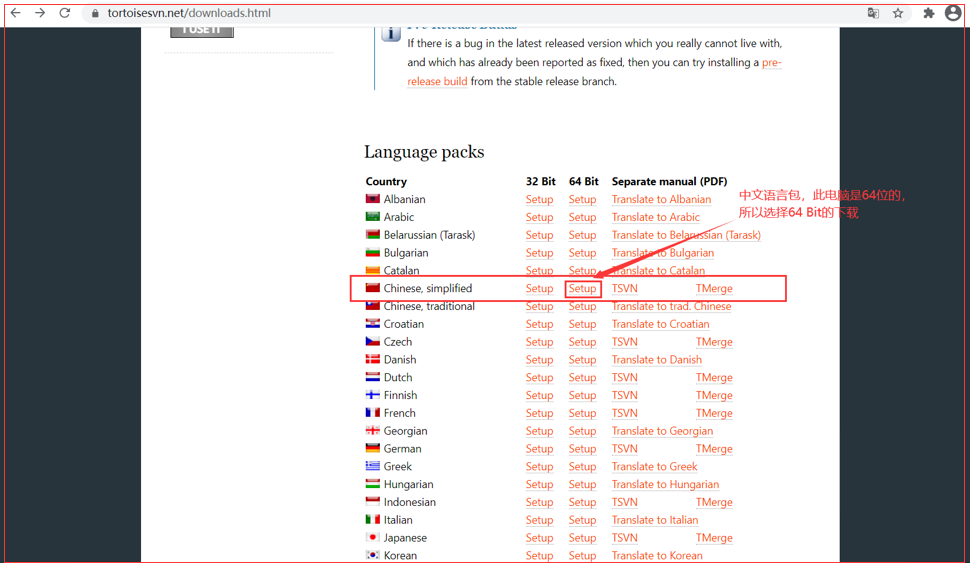
Task: Click the 'Separate manual (PDF)' column header
Action: [x=669, y=181]
